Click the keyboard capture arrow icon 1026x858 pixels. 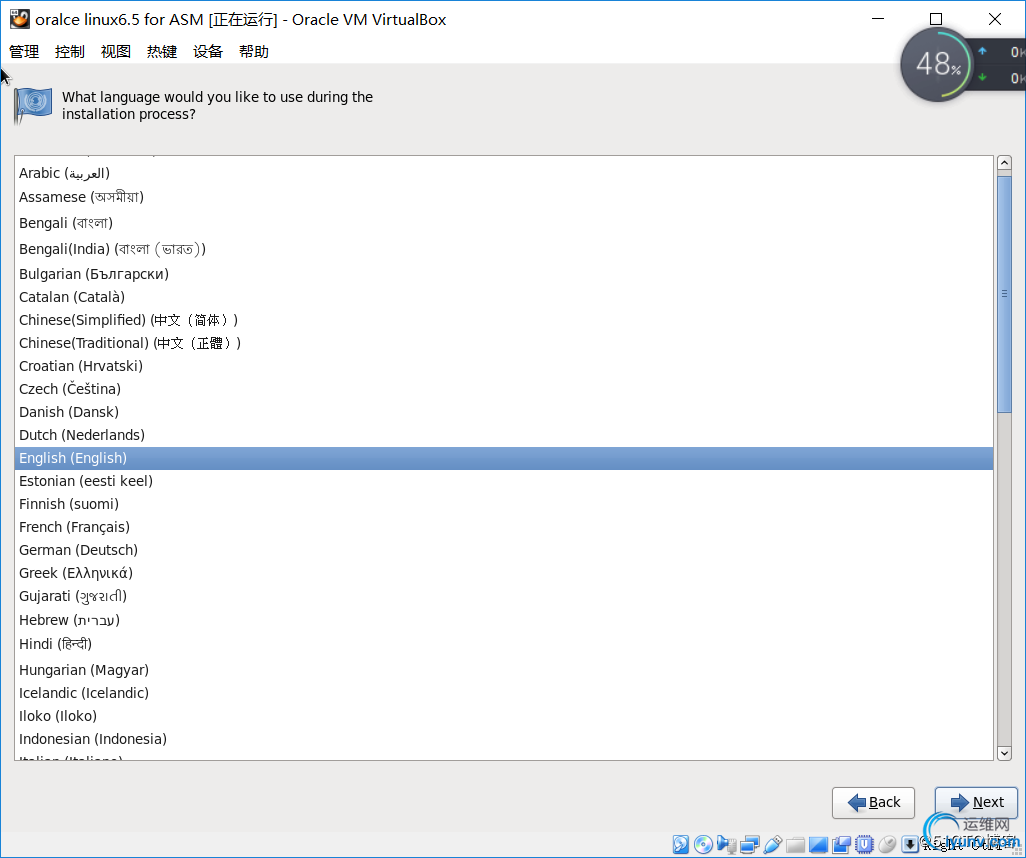click(x=910, y=844)
